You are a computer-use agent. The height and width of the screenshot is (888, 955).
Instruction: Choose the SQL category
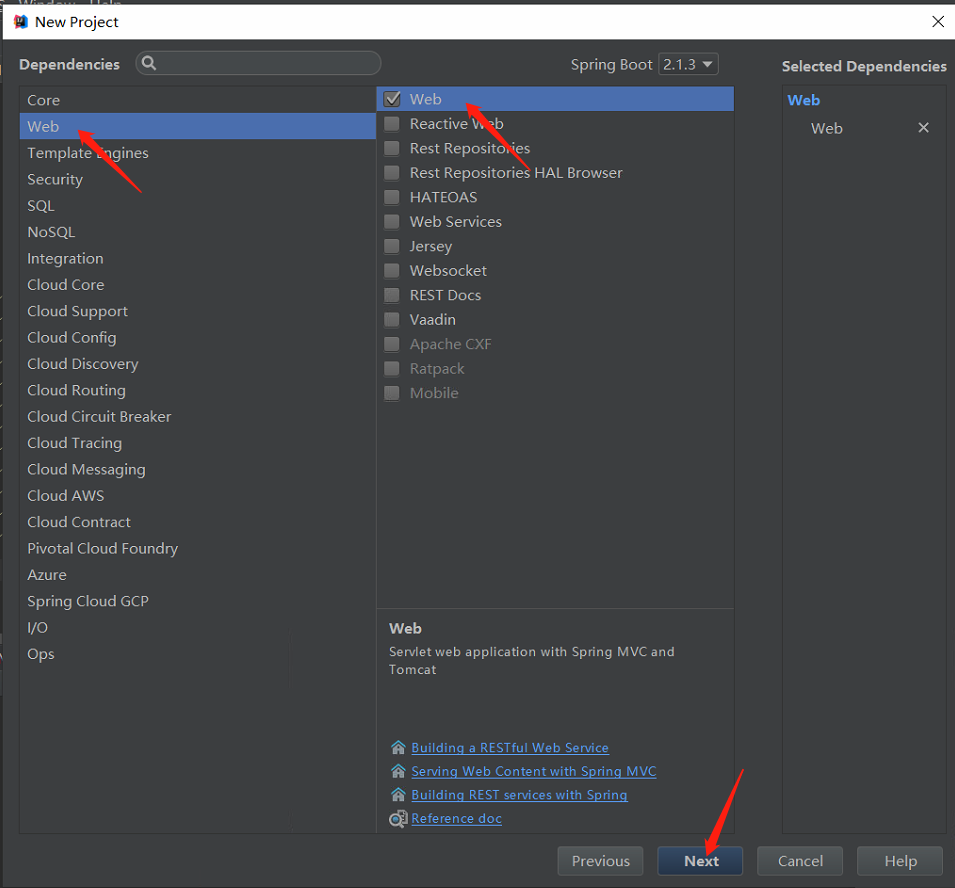[x=198, y=205]
